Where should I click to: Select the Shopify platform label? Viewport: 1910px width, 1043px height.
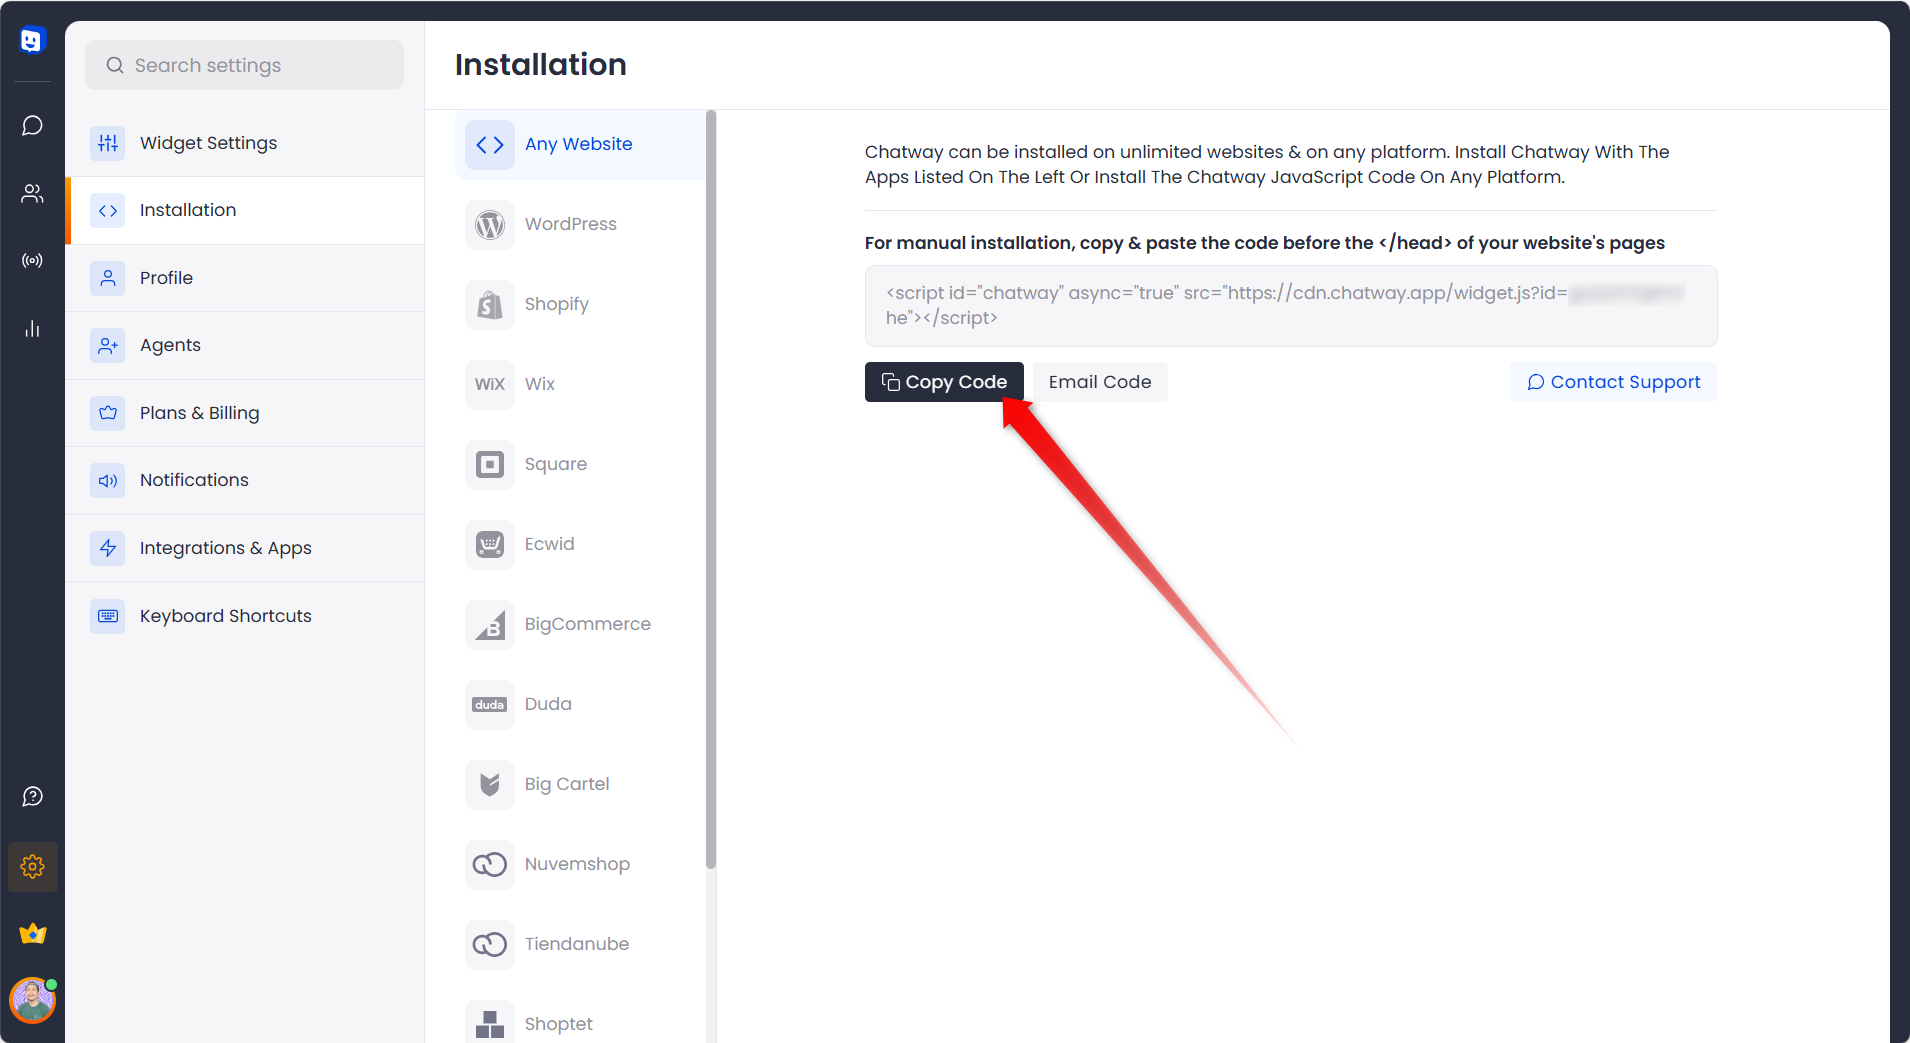coord(557,304)
